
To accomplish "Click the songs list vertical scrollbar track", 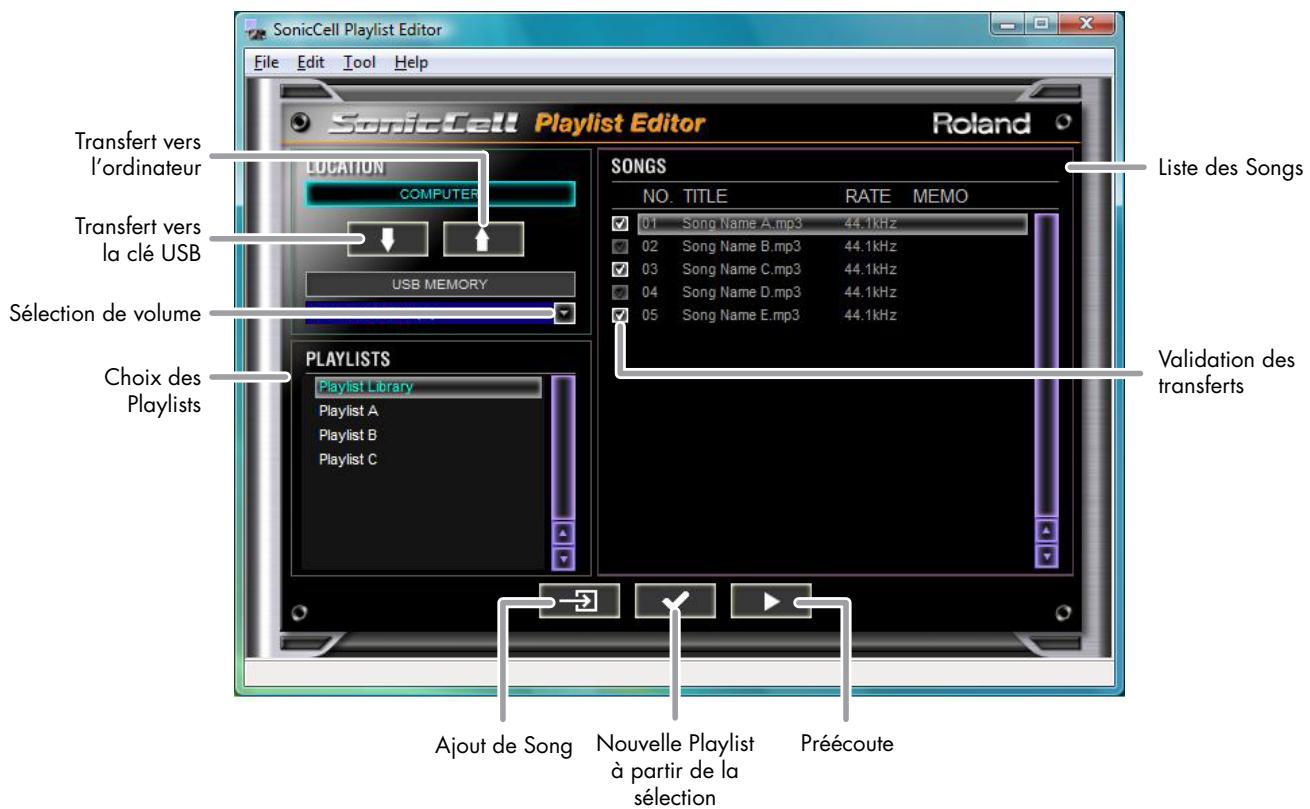I will [1046, 366].
